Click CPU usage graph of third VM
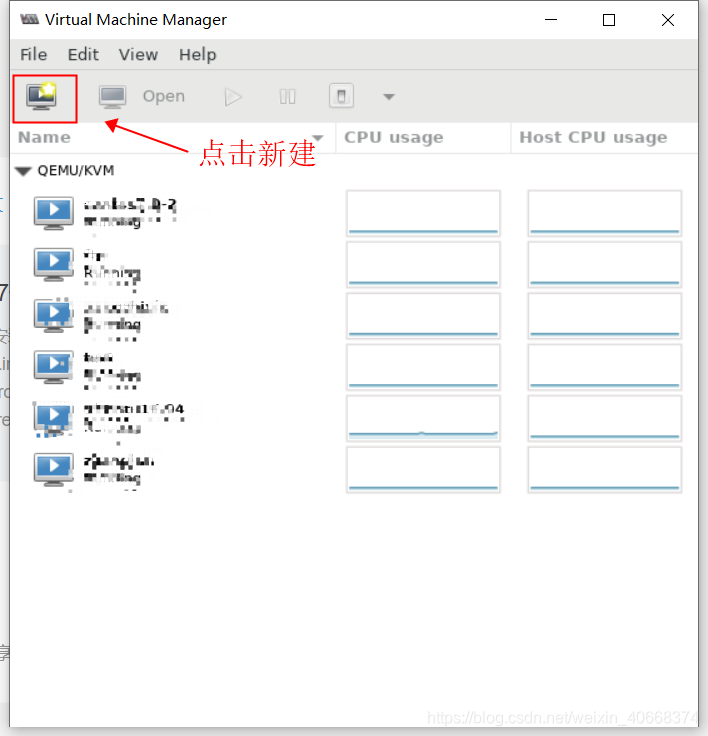 [423, 315]
